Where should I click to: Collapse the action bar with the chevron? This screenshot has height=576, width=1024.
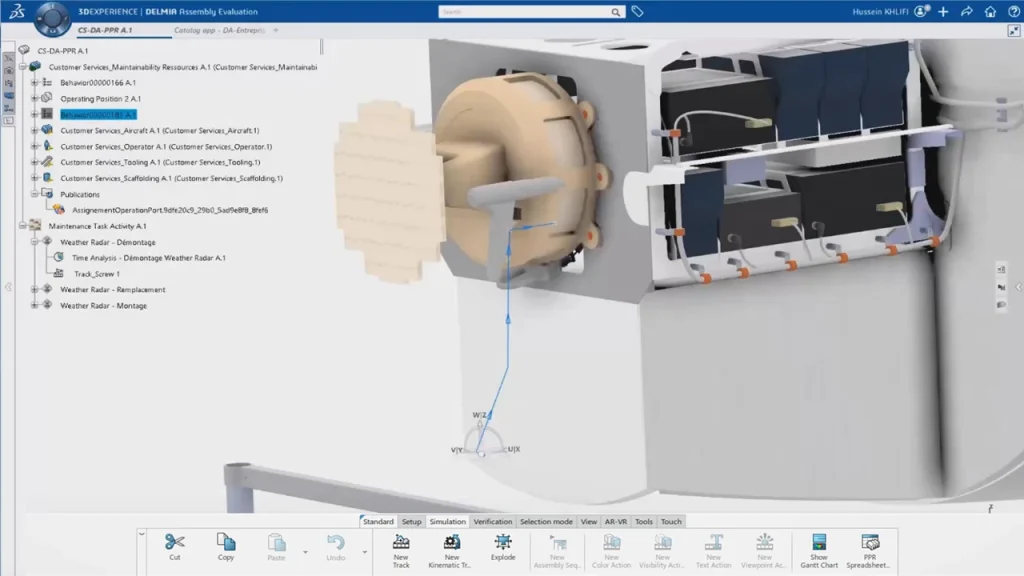[142, 534]
